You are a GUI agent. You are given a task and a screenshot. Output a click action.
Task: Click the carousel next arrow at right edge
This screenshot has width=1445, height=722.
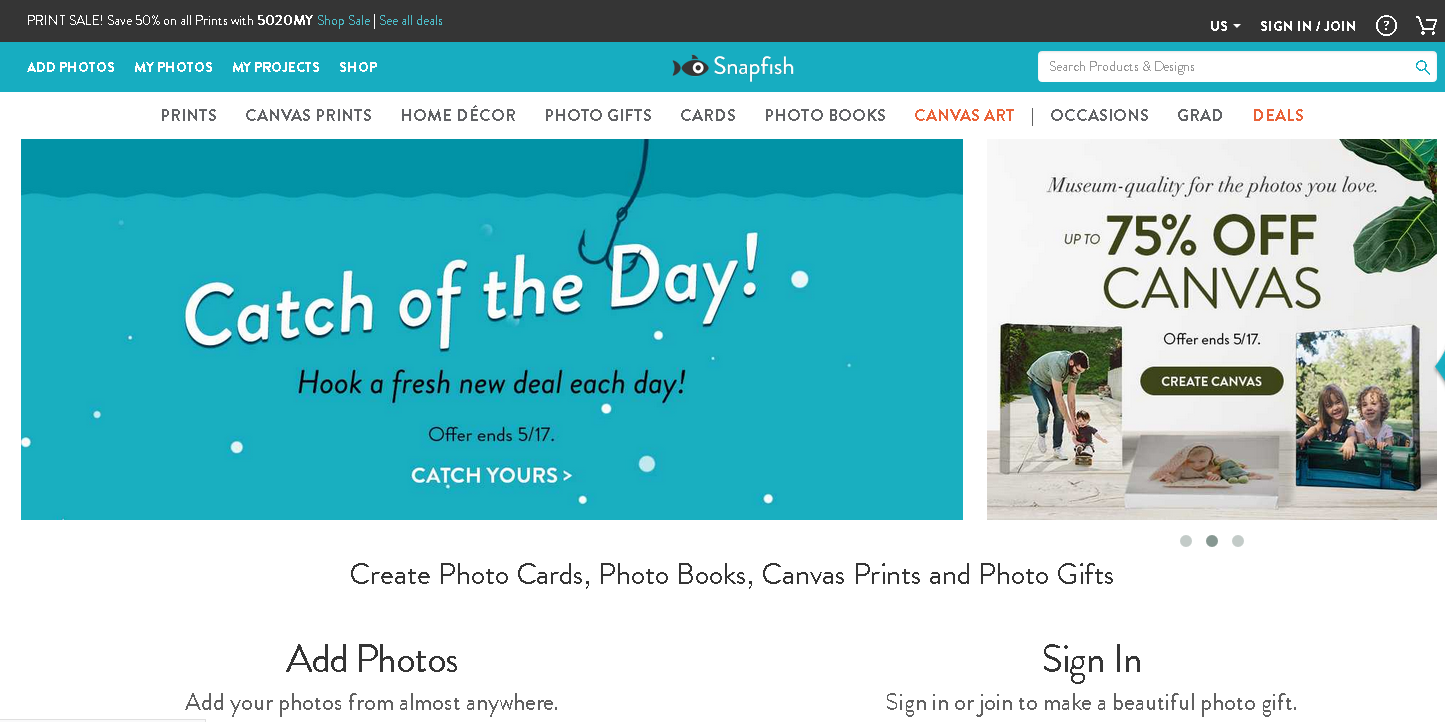[1439, 366]
